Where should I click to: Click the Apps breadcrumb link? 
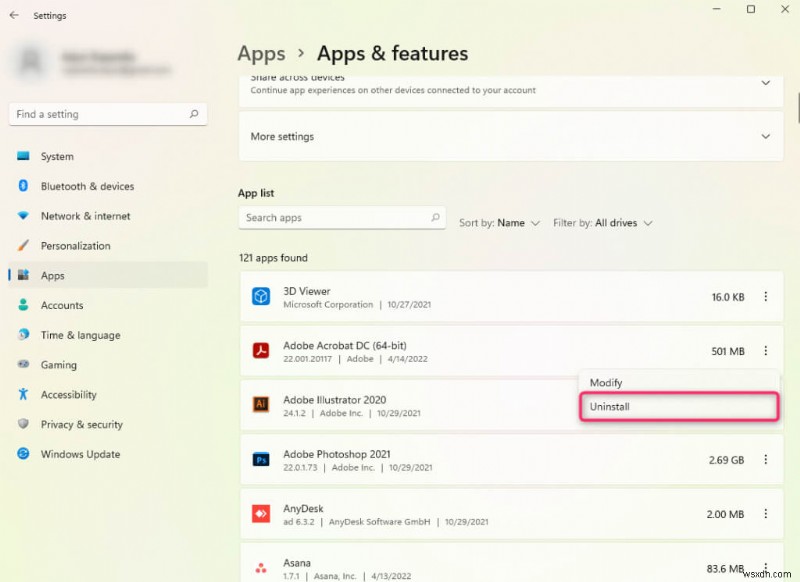click(x=261, y=54)
